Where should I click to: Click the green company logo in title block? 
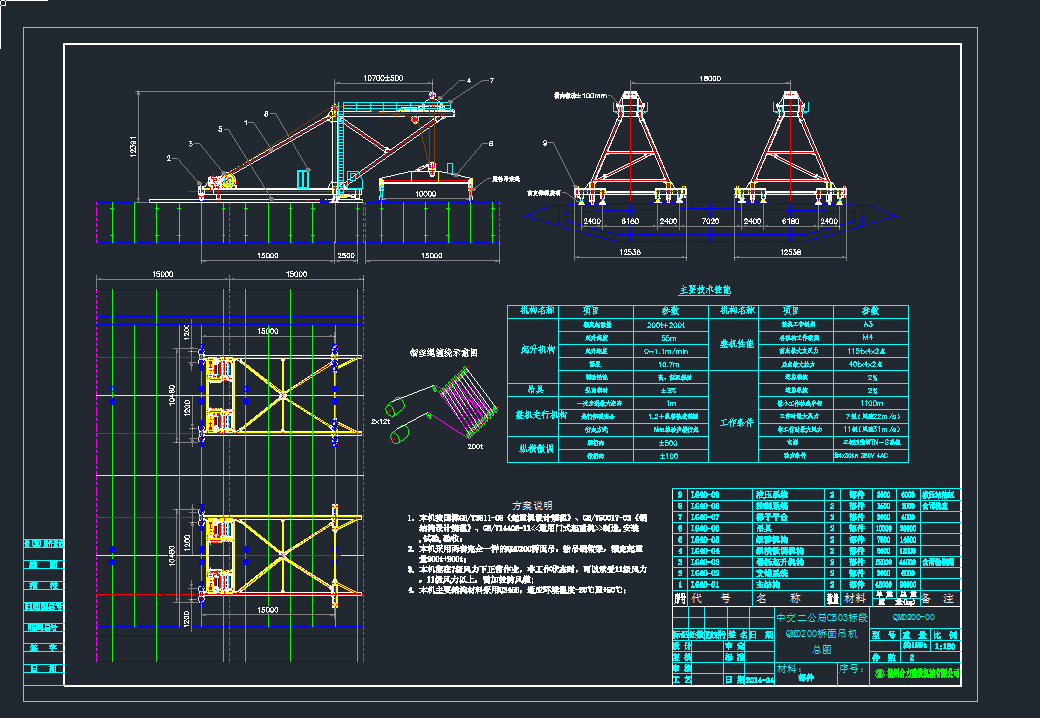point(881,674)
